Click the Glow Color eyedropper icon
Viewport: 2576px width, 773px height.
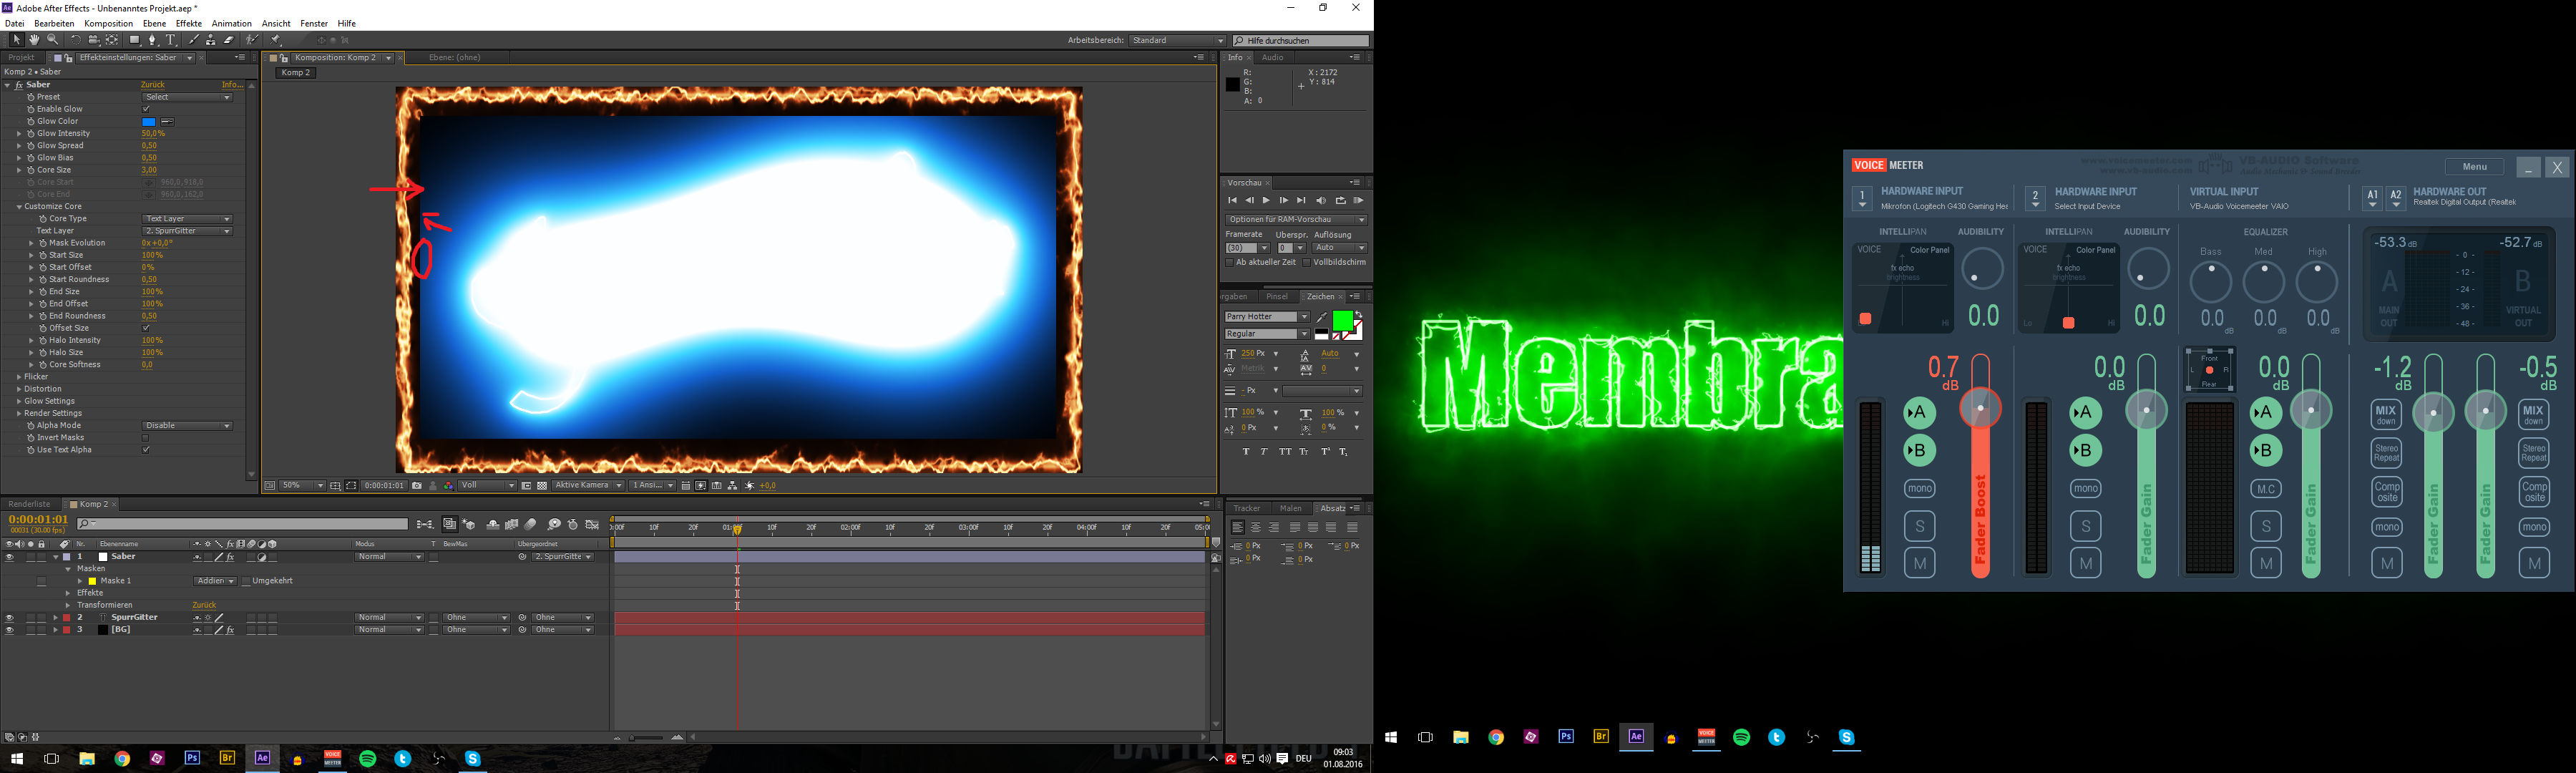point(167,122)
